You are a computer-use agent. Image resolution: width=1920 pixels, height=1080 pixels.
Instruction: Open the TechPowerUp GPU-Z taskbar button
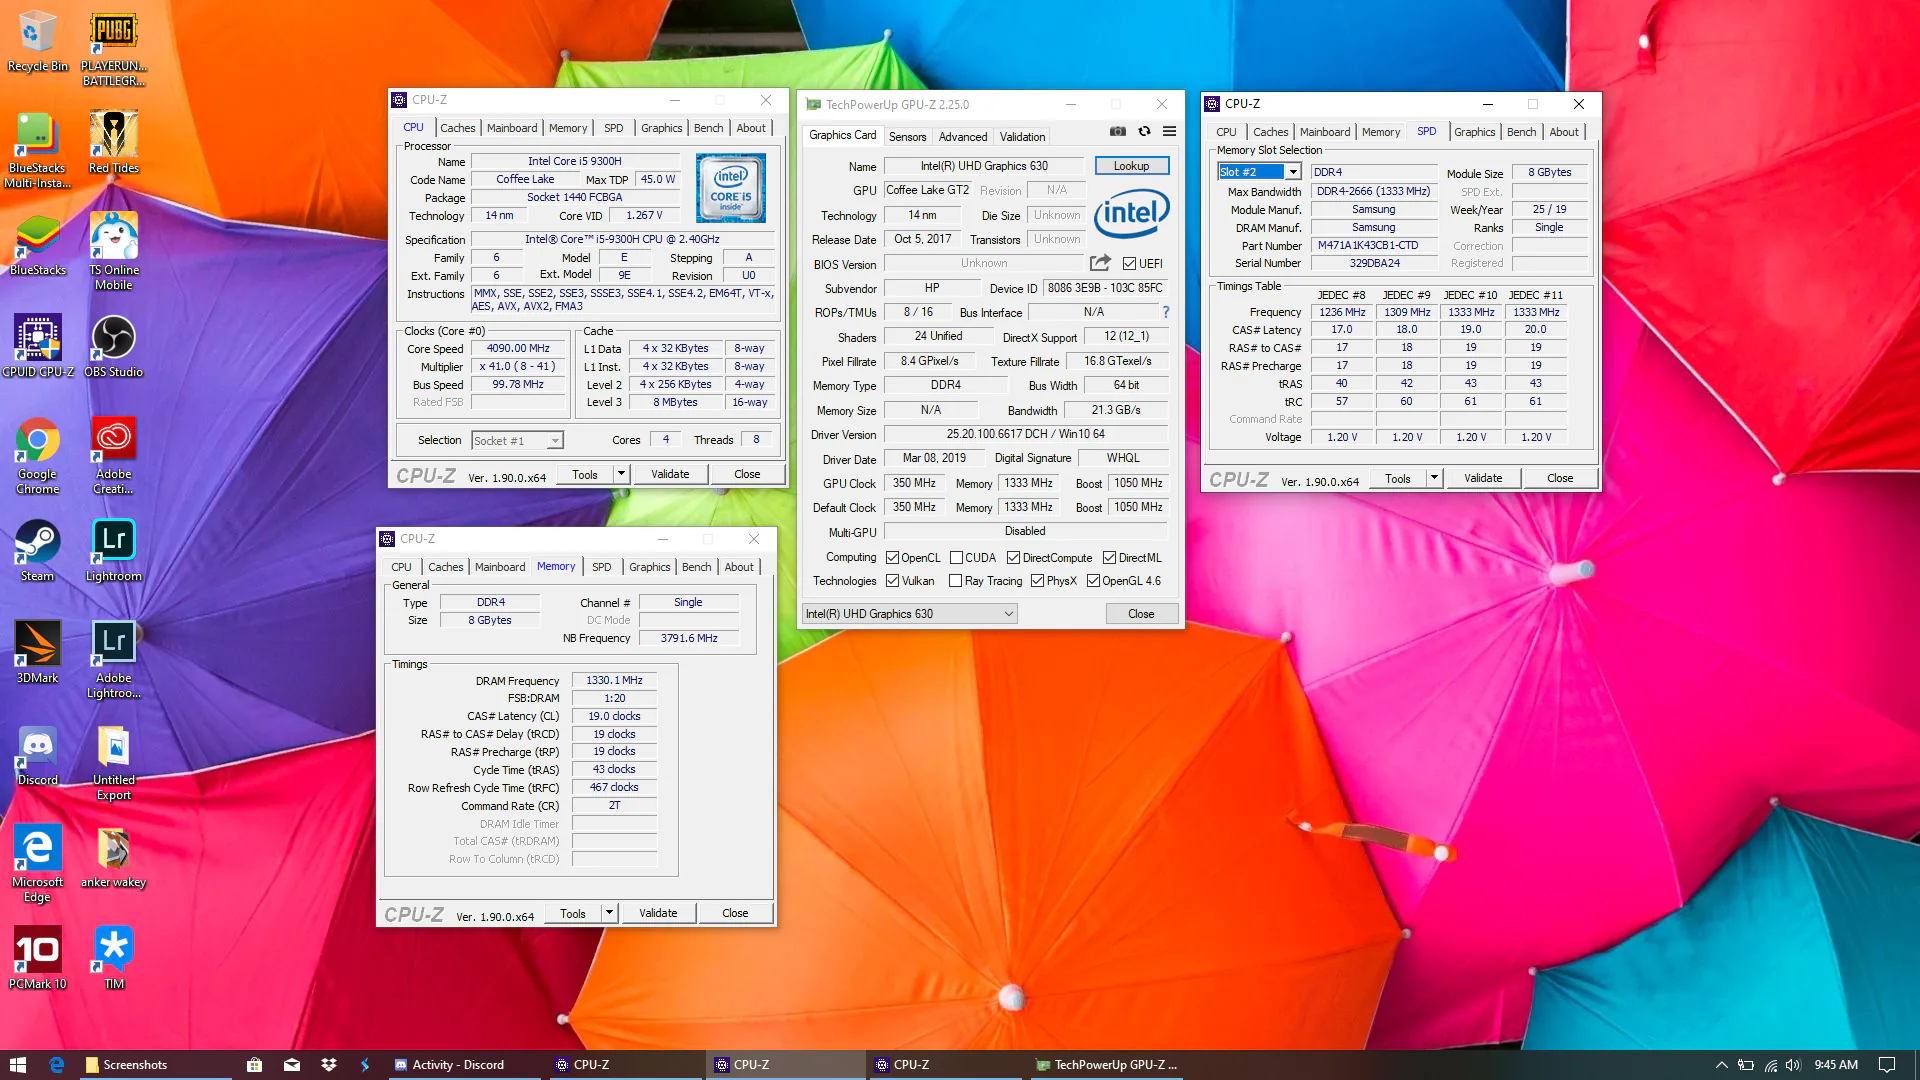coord(1107,1065)
